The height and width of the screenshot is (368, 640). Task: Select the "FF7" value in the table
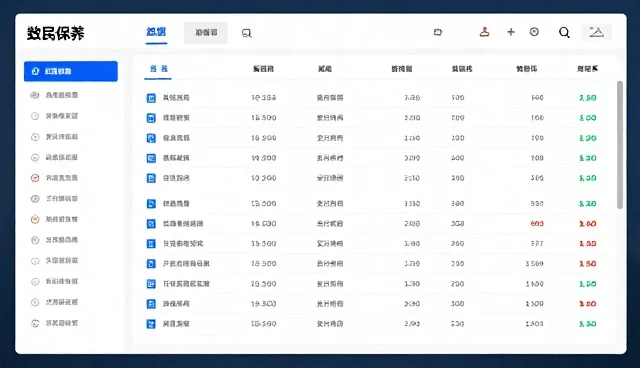click(x=537, y=244)
